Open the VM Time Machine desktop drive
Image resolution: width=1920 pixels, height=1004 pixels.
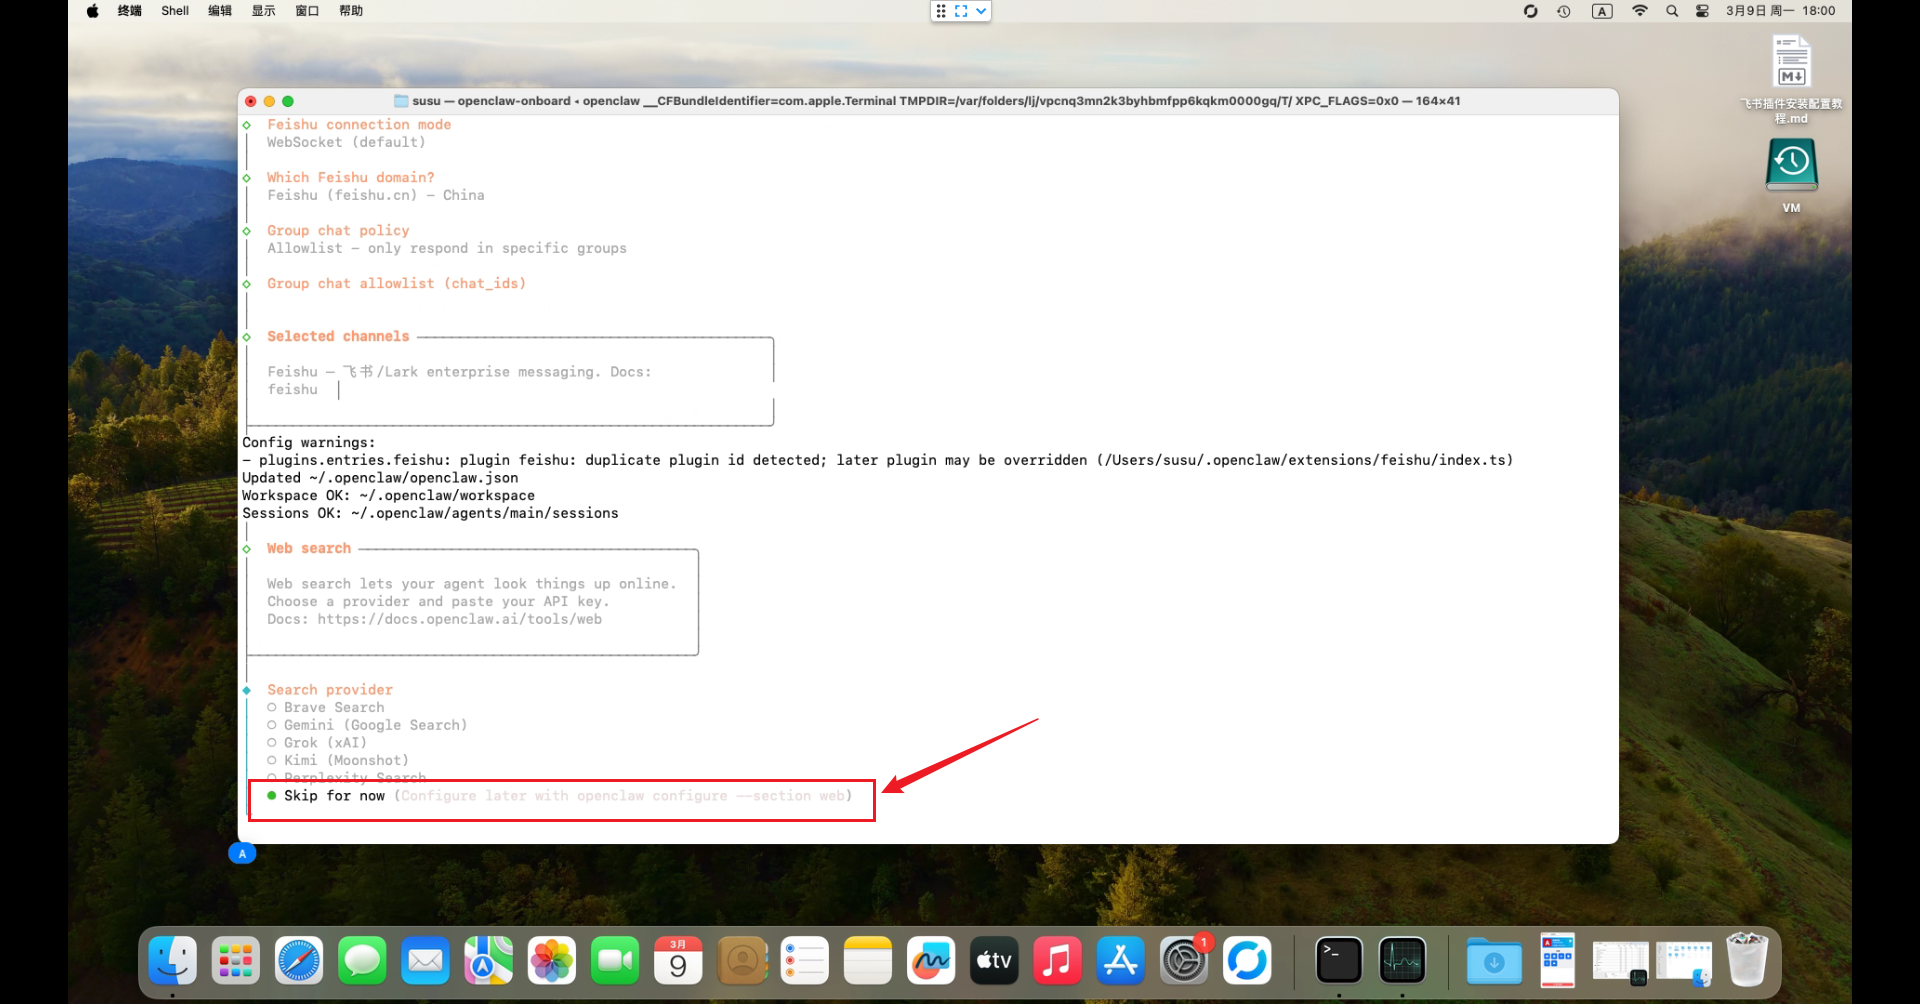[x=1791, y=166]
